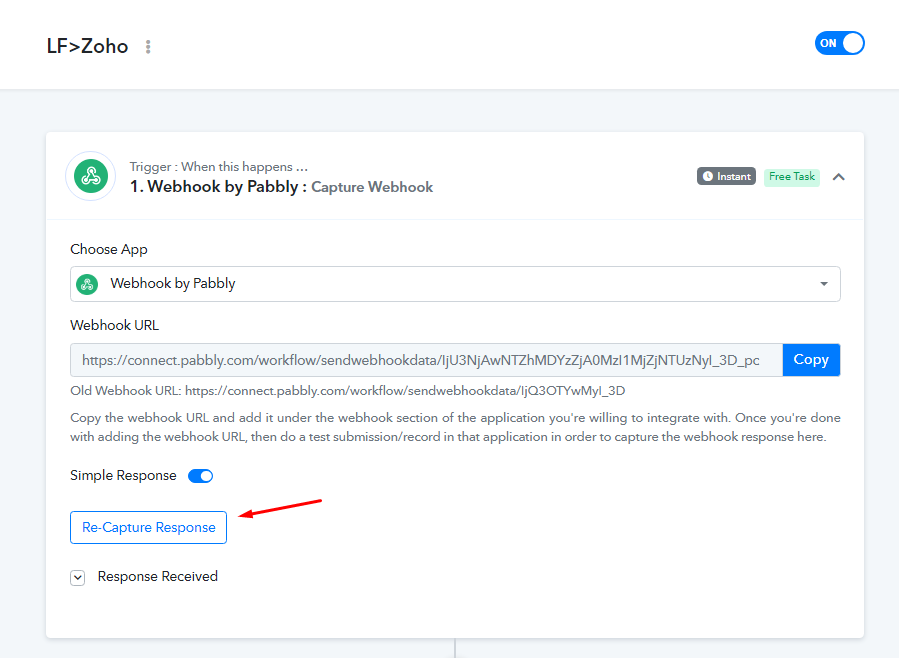Copy the webhook URL
This screenshot has height=658, width=899.
pyautogui.click(x=811, y=360)
